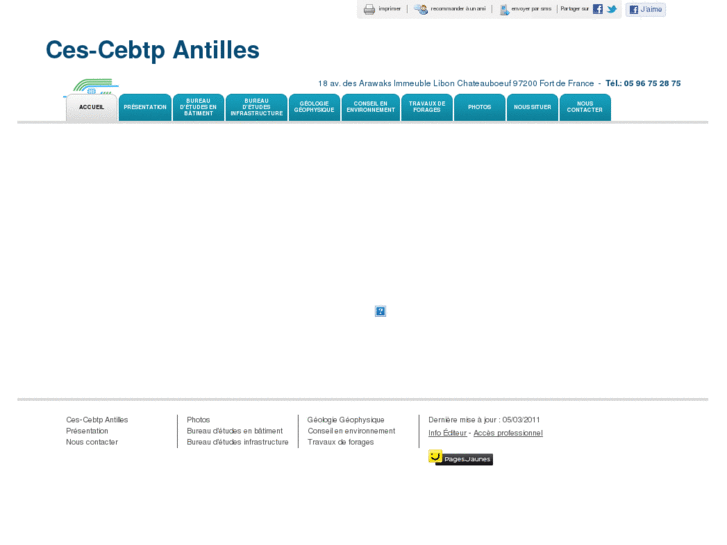Open the Nous contacter tab
727x545 pixels.
(585, 108)
